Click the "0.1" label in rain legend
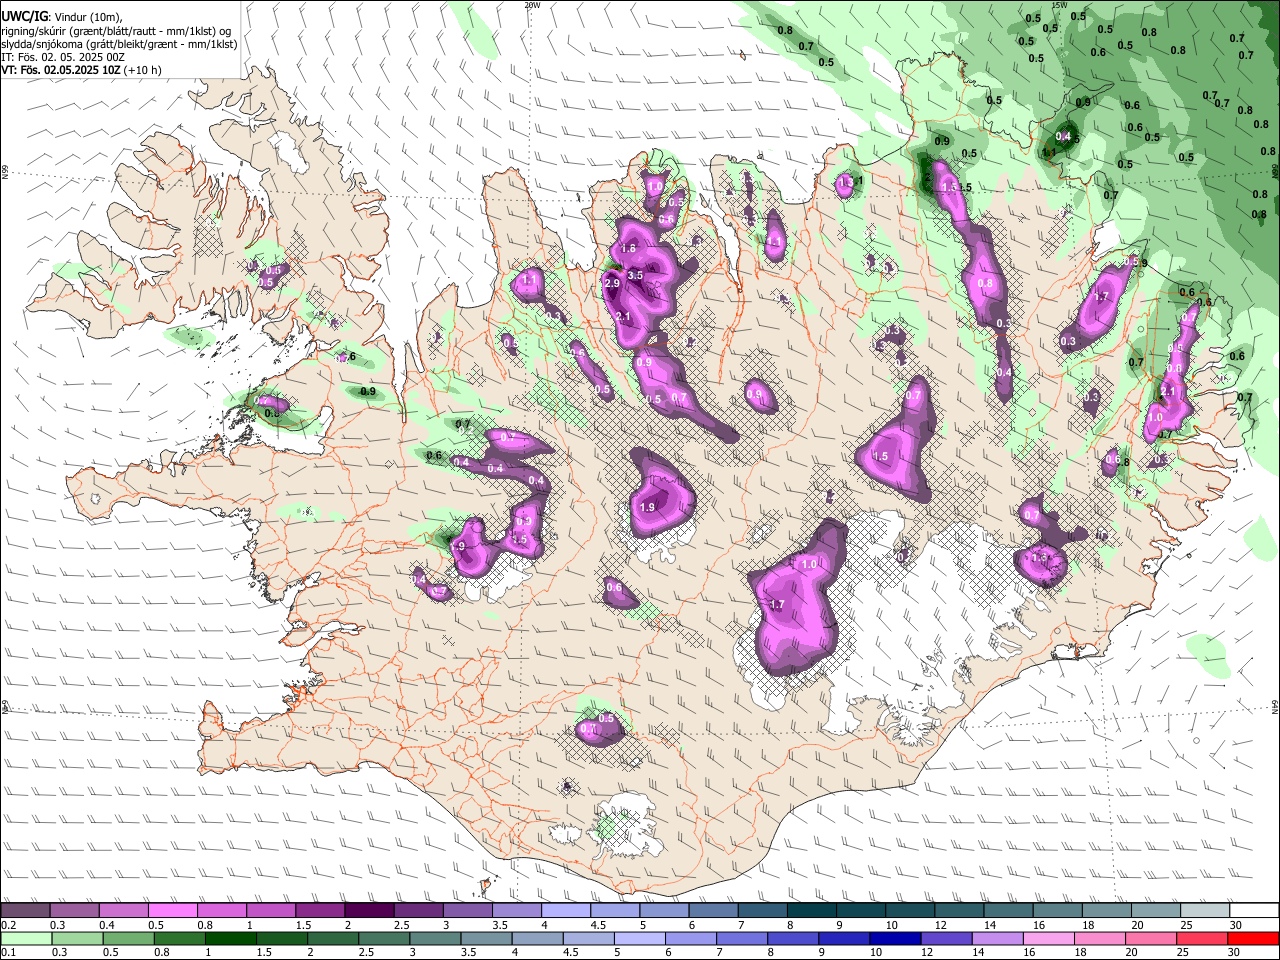 tap(8, 953)
